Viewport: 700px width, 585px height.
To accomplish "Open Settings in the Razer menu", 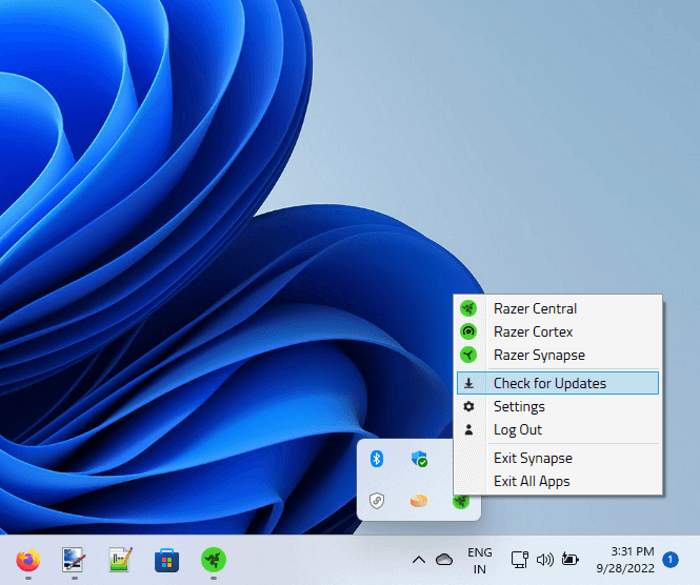I will (519, 407).
